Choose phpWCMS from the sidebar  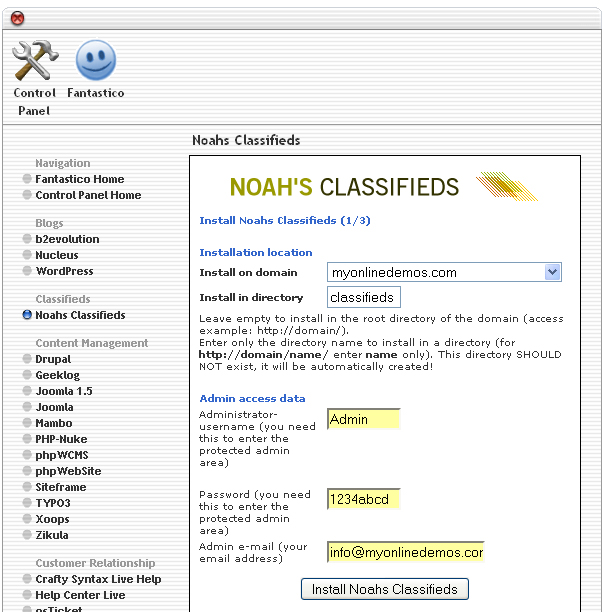(x=62, y=455)
